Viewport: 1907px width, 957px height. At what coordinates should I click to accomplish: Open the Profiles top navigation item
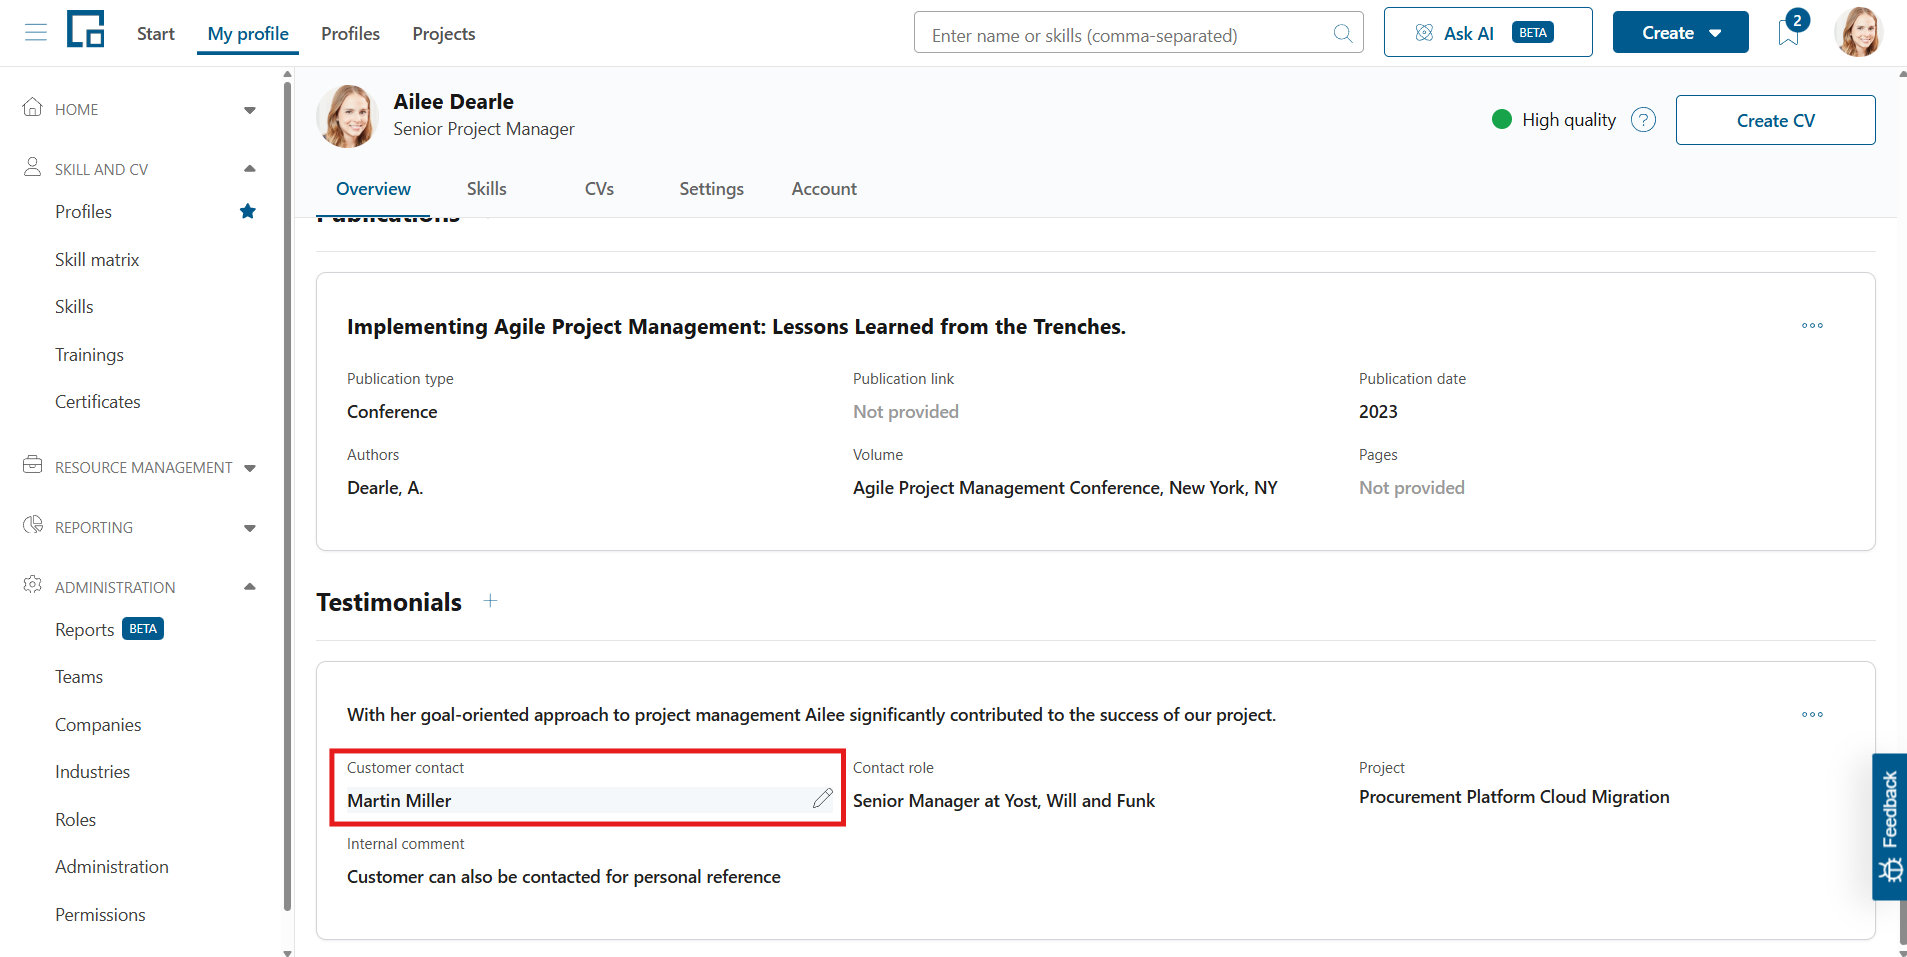tap(350, 34)
